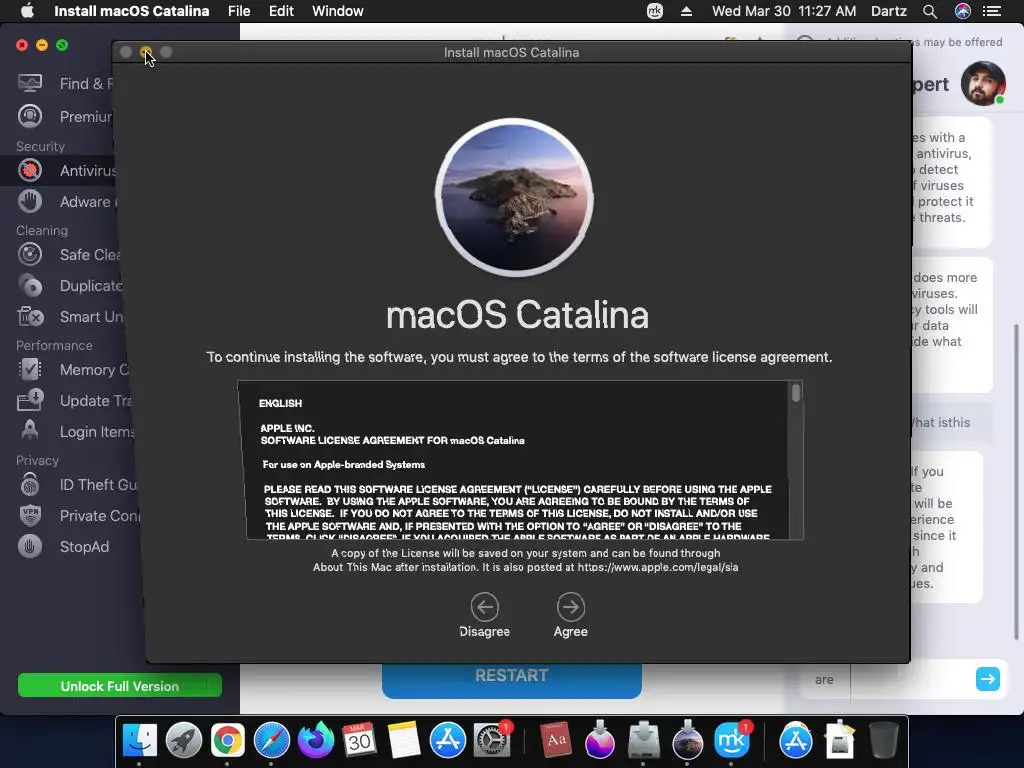Open Dictionary from the Dock

pyautogui.click(x=556, y=741)
